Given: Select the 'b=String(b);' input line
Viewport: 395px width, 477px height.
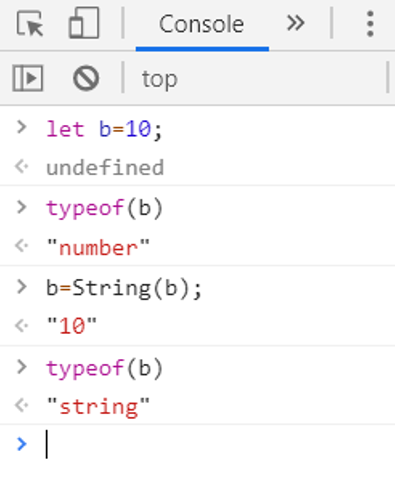Looking at the screenshot, I should pyautogui.click(x=124, y=288).
